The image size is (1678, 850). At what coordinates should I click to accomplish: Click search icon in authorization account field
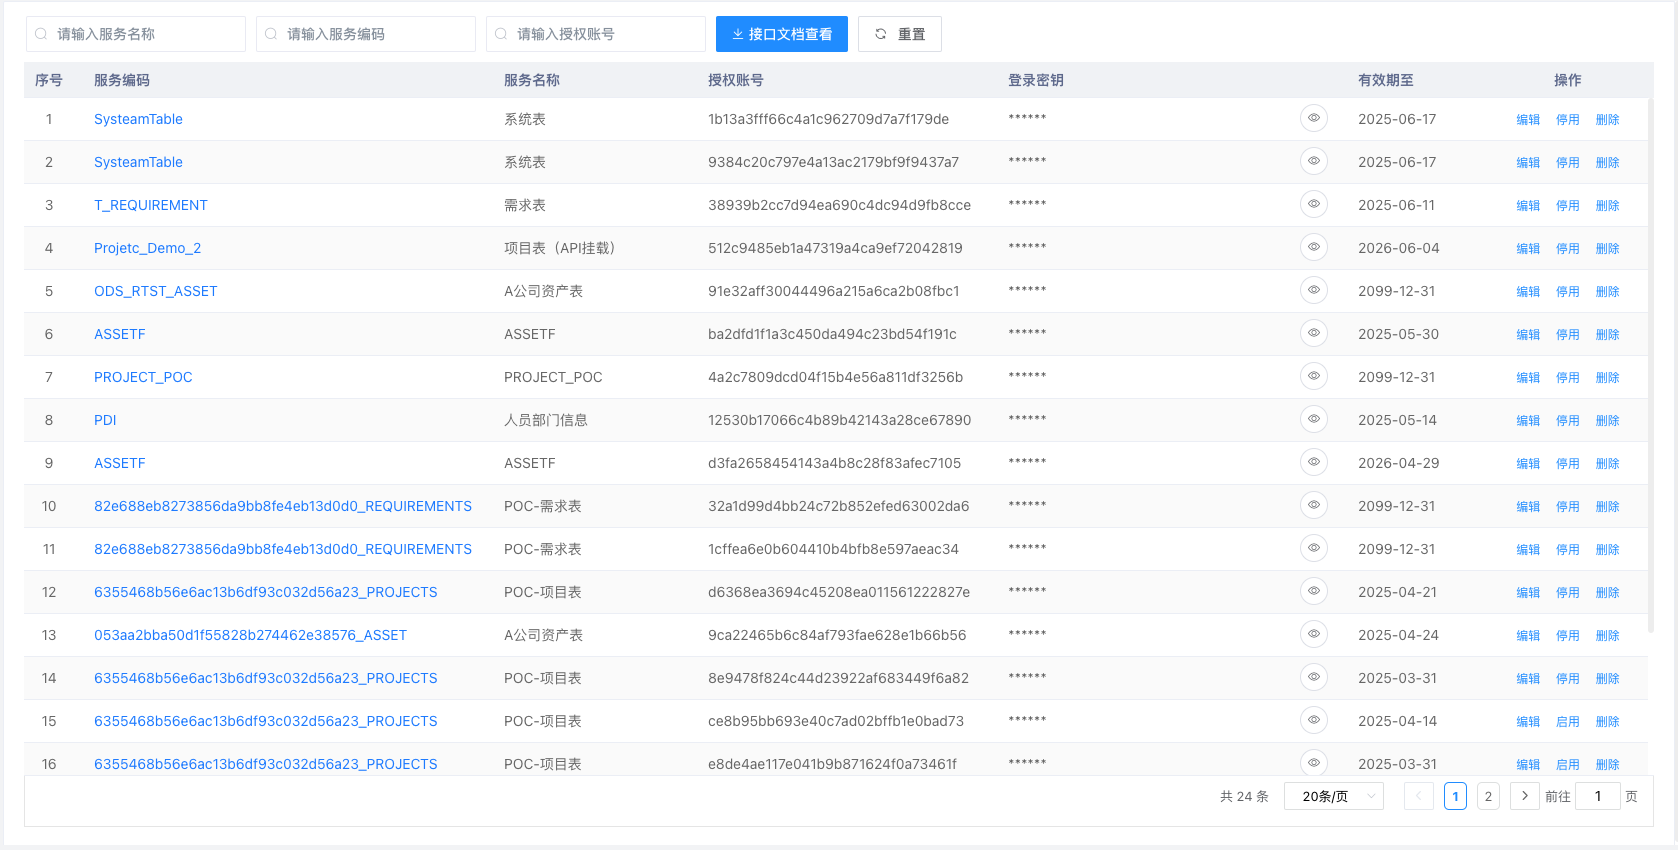(x=501, y=34)
